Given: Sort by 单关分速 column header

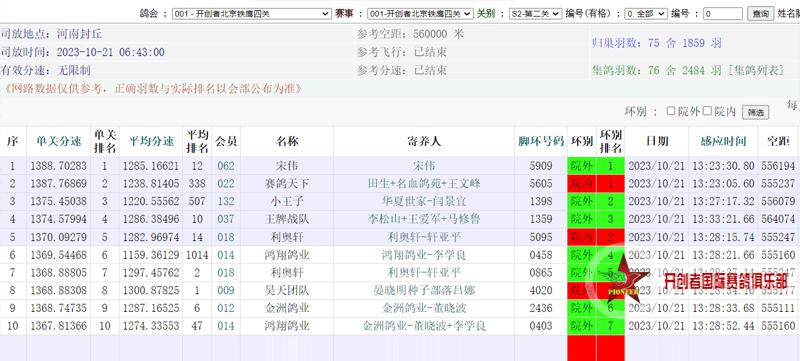Looking at the screenshot, I should (59, 141).
